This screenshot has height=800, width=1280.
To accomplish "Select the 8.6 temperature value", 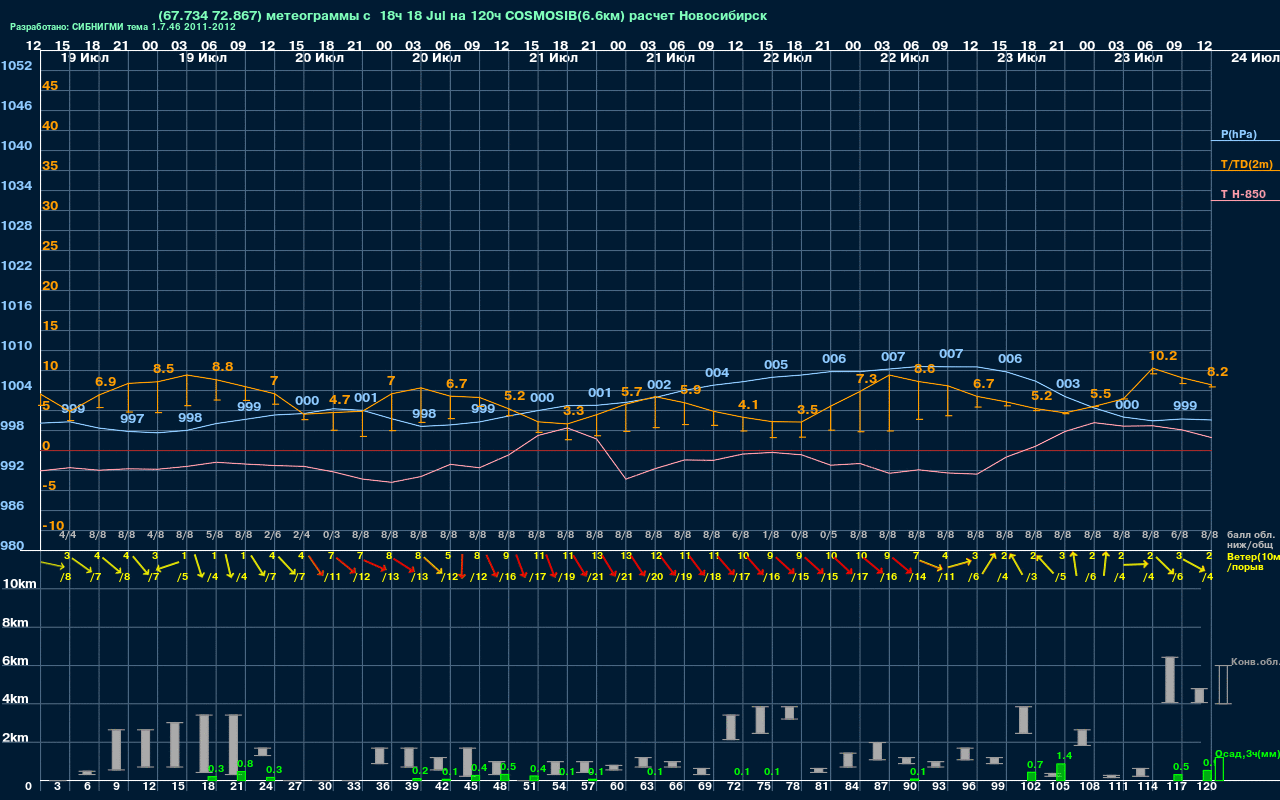I will coord(925,369).
